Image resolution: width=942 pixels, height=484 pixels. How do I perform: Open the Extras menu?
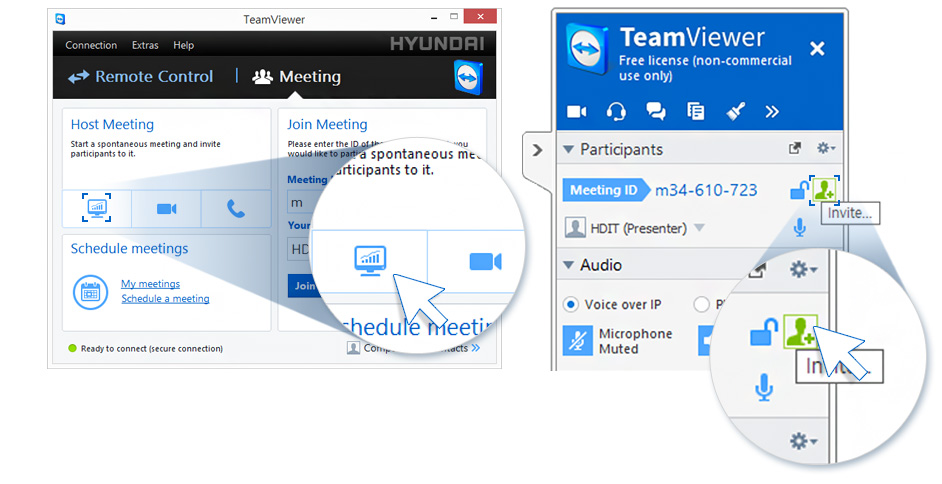145,45
